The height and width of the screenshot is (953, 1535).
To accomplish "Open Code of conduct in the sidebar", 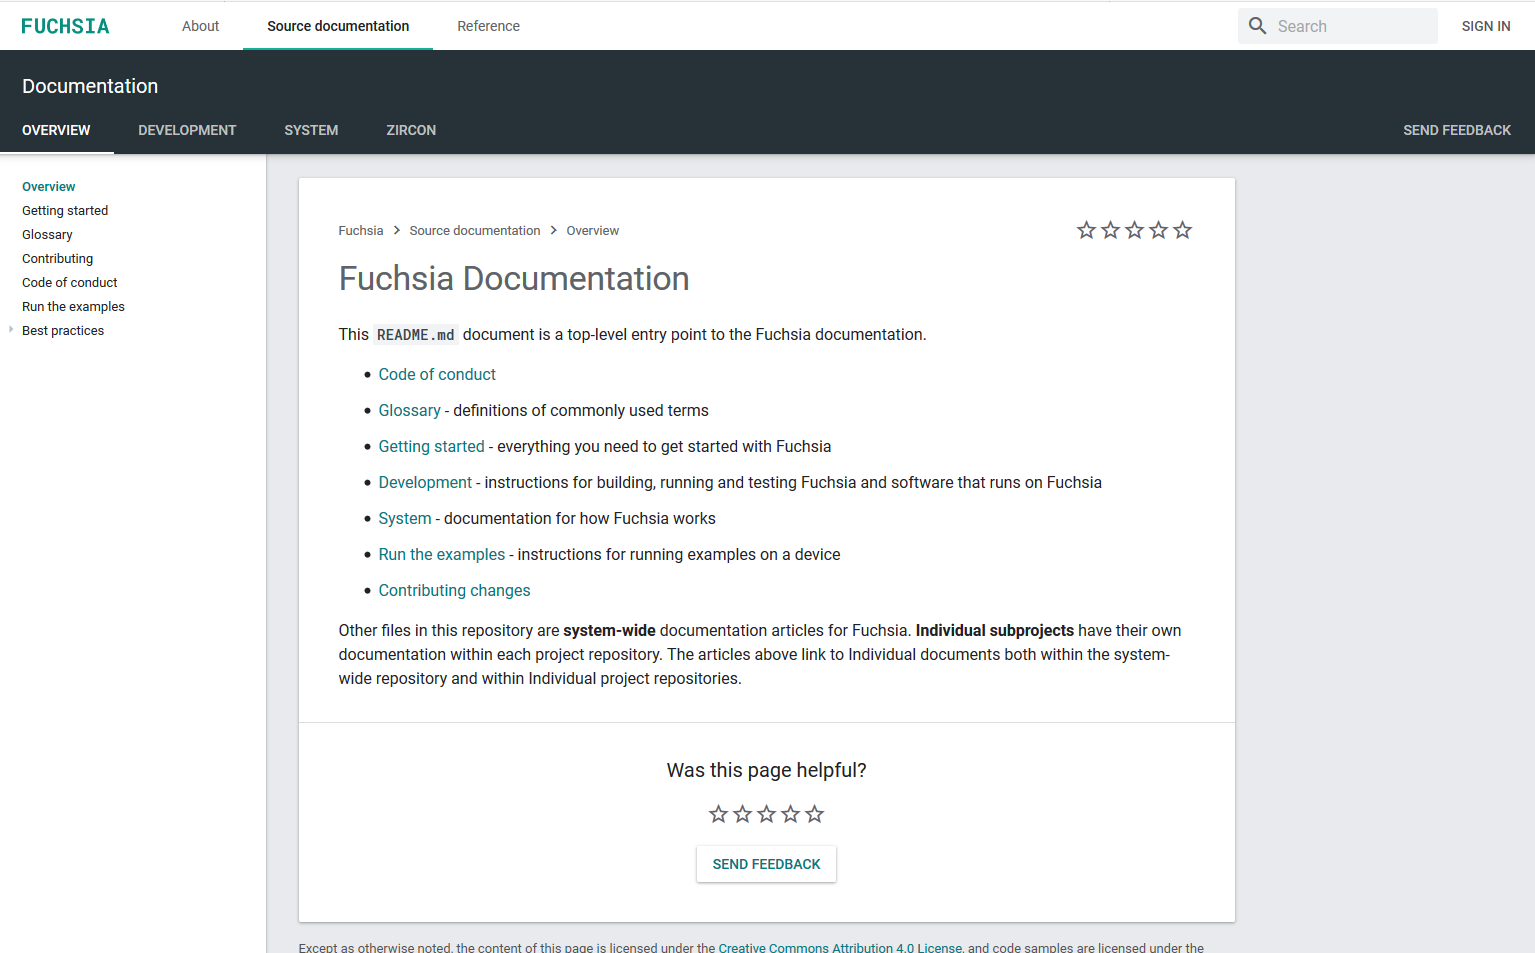I will [69, 283].
